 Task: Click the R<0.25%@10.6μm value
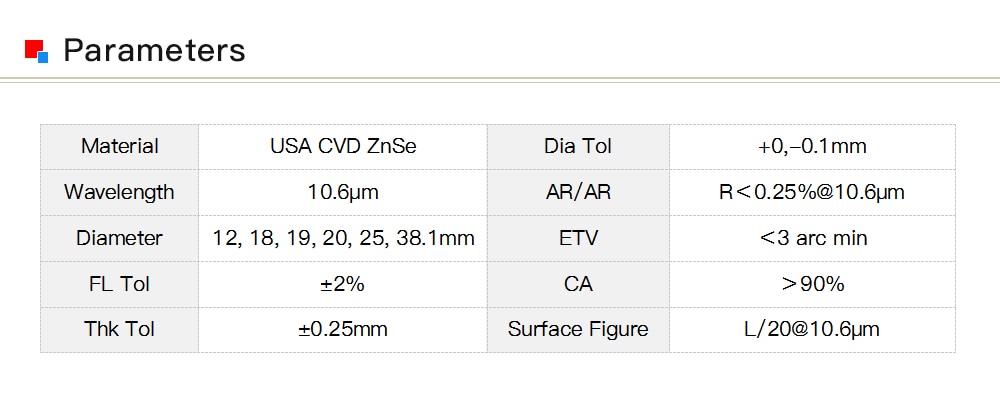click(x=812, y=193)
